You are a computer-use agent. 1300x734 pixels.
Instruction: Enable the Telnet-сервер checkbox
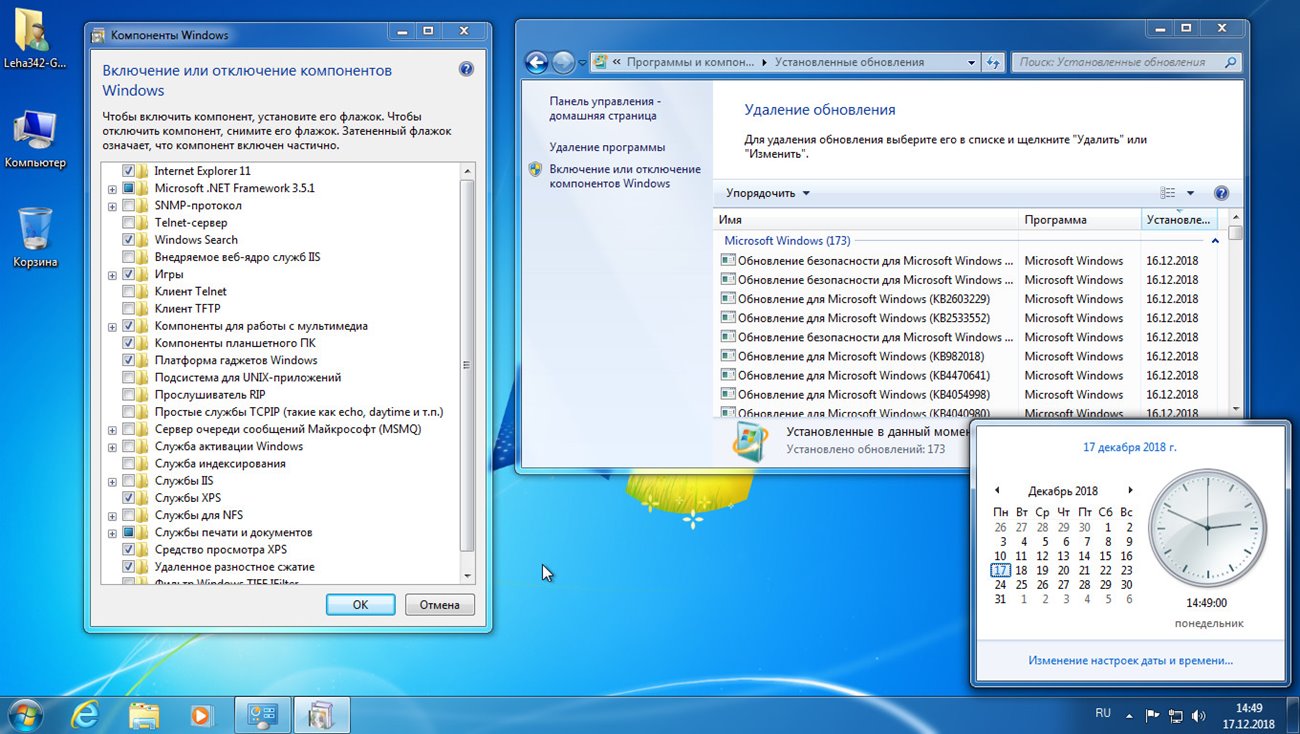pos(128,222)
